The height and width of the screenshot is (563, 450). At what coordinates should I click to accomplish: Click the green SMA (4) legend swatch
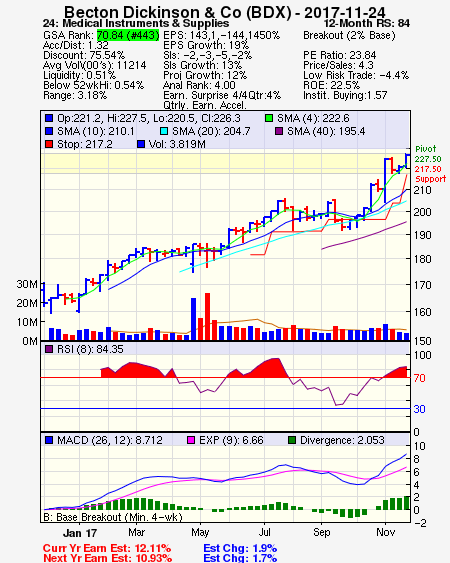click(269, 118)
